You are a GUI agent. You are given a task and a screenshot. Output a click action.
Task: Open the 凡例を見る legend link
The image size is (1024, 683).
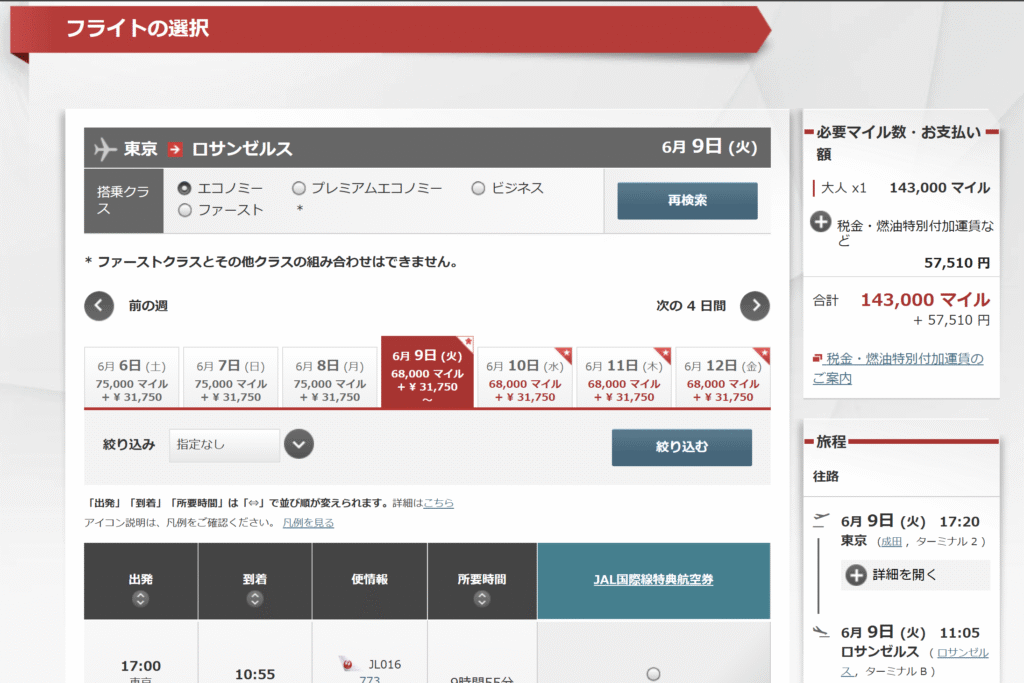point(308,522)
